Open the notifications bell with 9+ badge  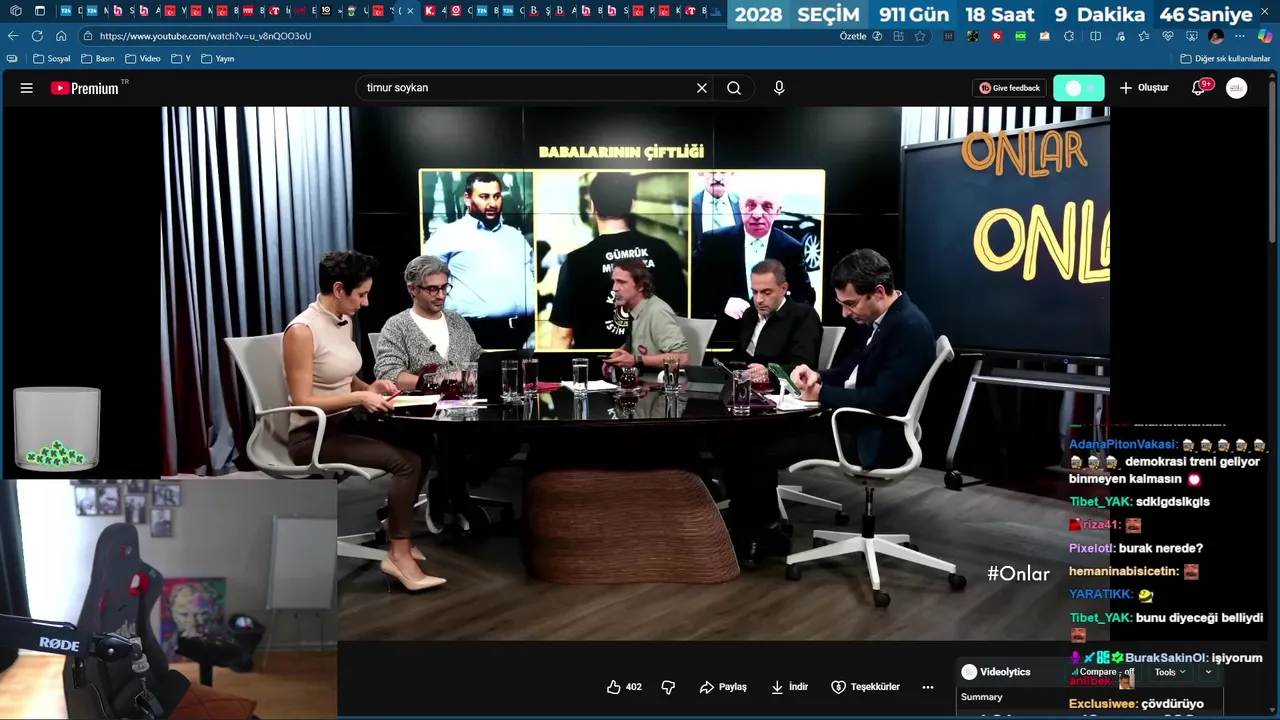[1198, 88]
